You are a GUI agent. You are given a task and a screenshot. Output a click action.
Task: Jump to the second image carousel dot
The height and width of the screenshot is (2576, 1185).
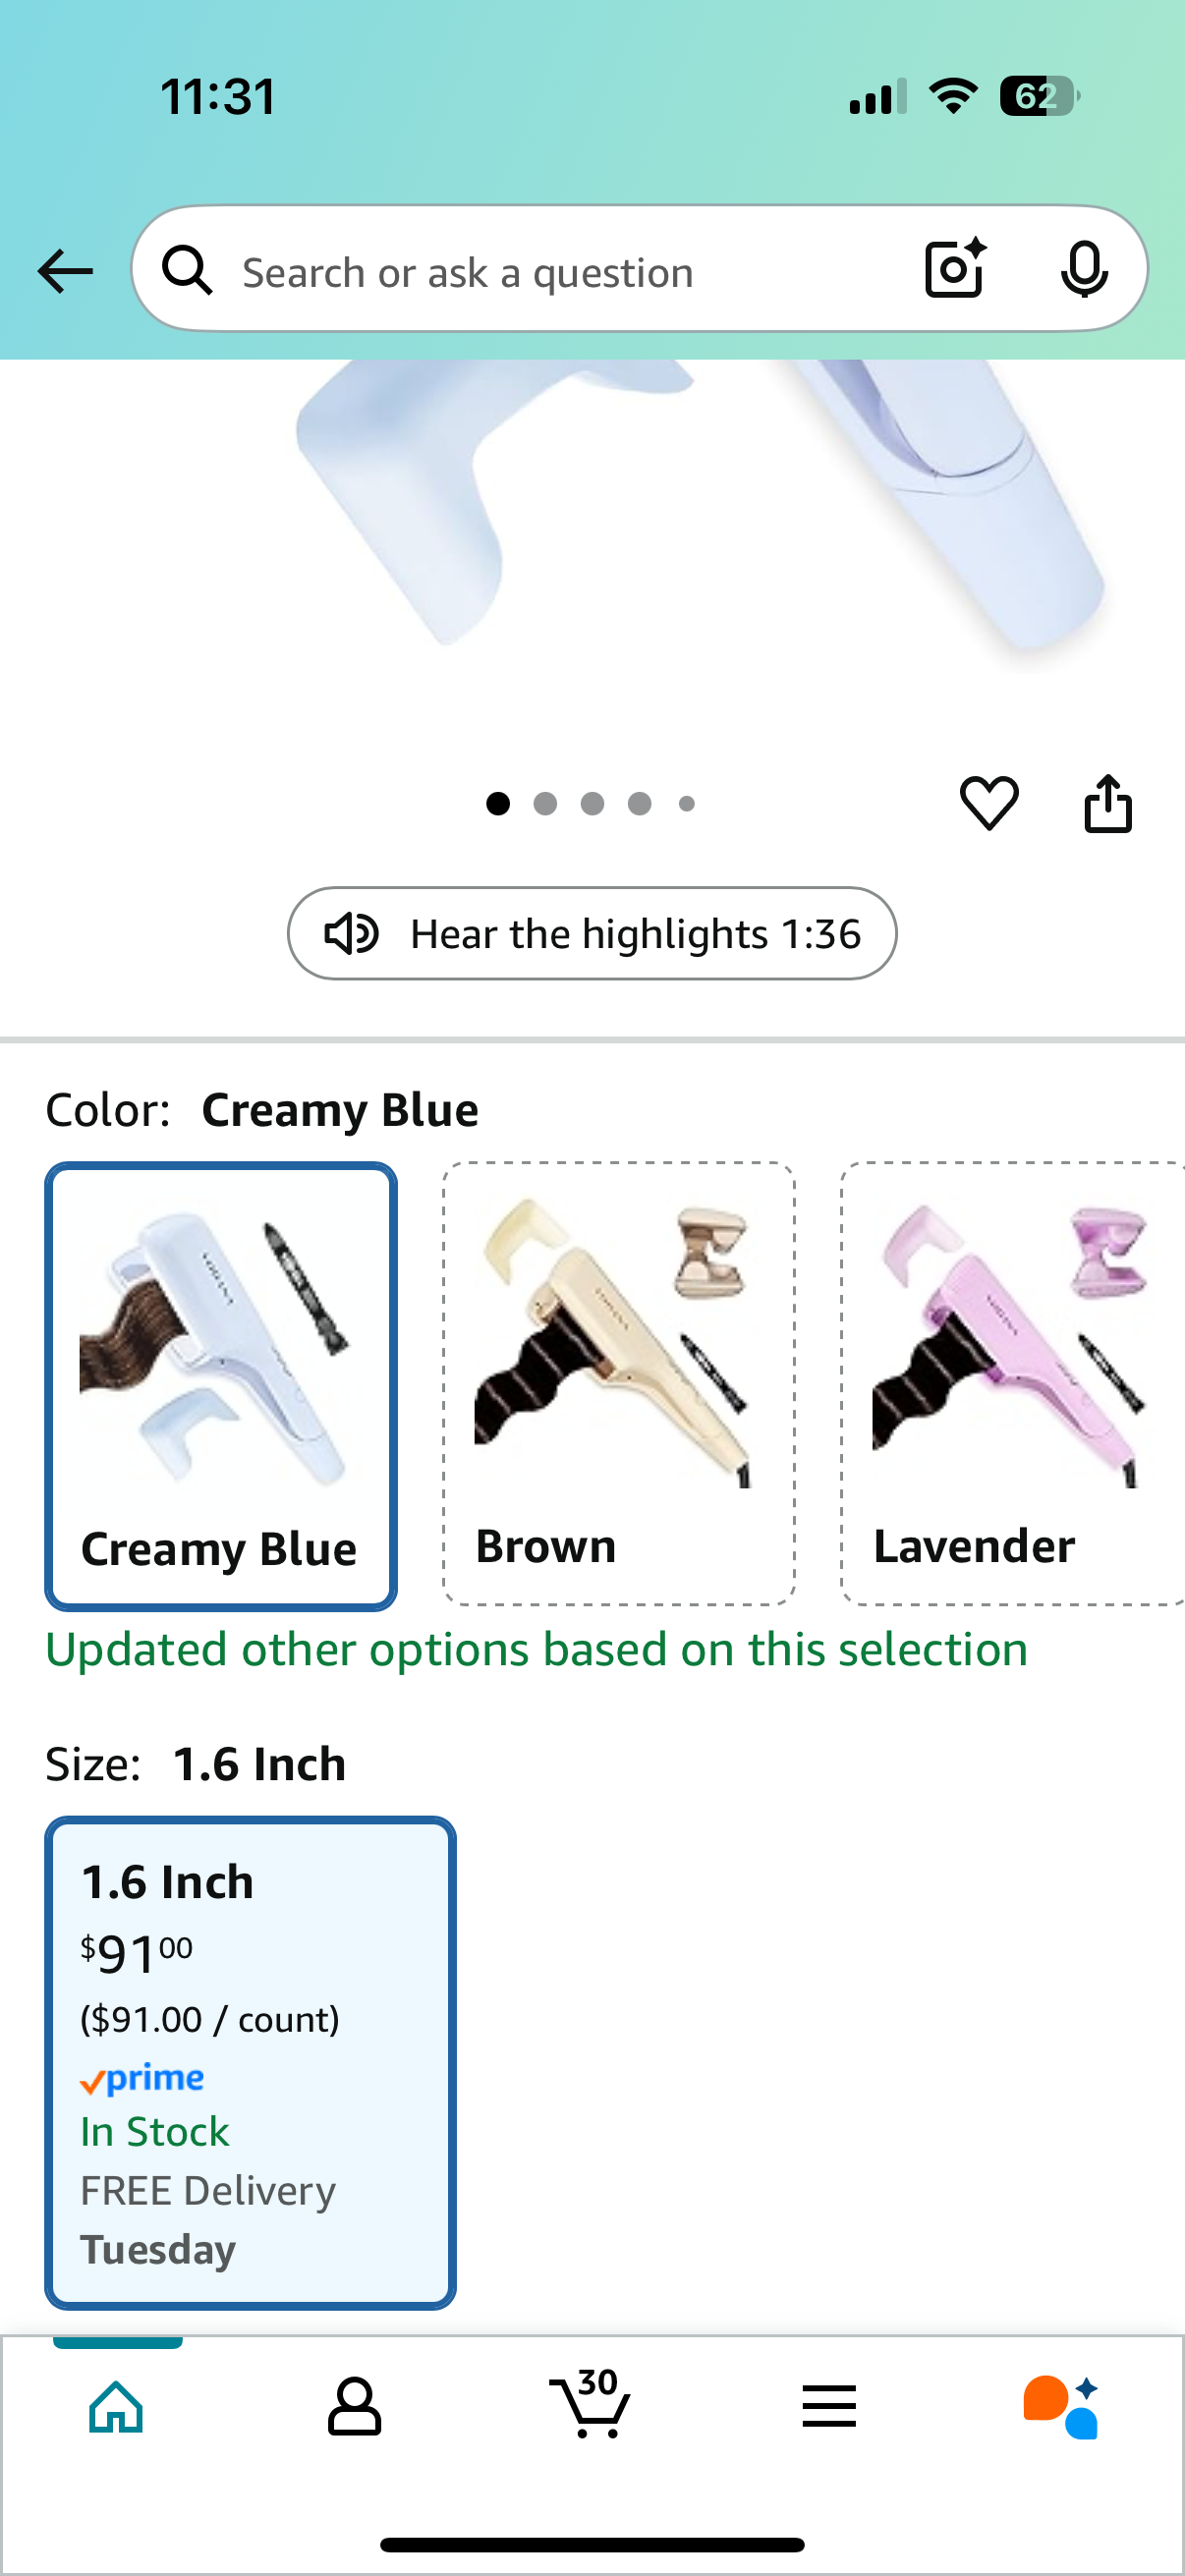(x=545, y=803)
